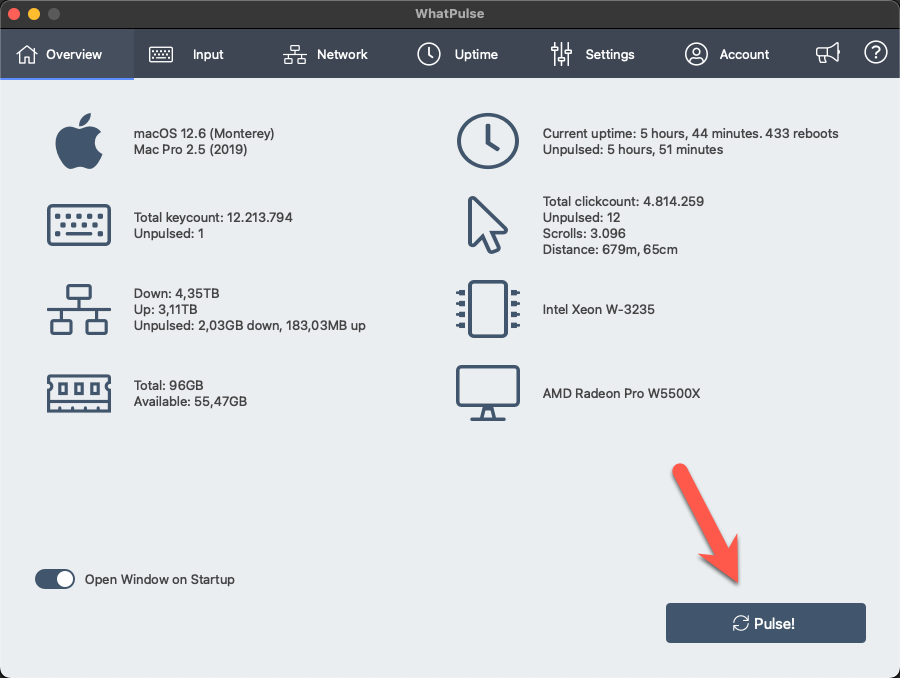Click 'Total clickcount: 4.814.259' text
The height and width of the screenshot is (678, 900).
coord(623,201)
